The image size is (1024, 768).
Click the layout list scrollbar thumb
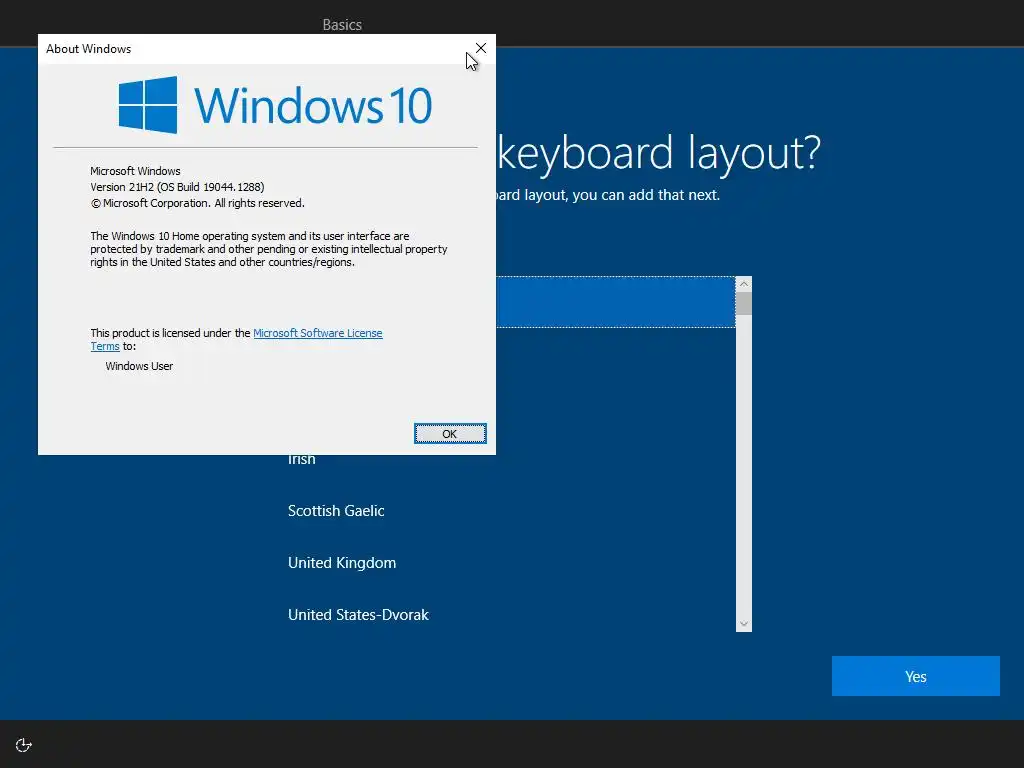tap(744, 304)
